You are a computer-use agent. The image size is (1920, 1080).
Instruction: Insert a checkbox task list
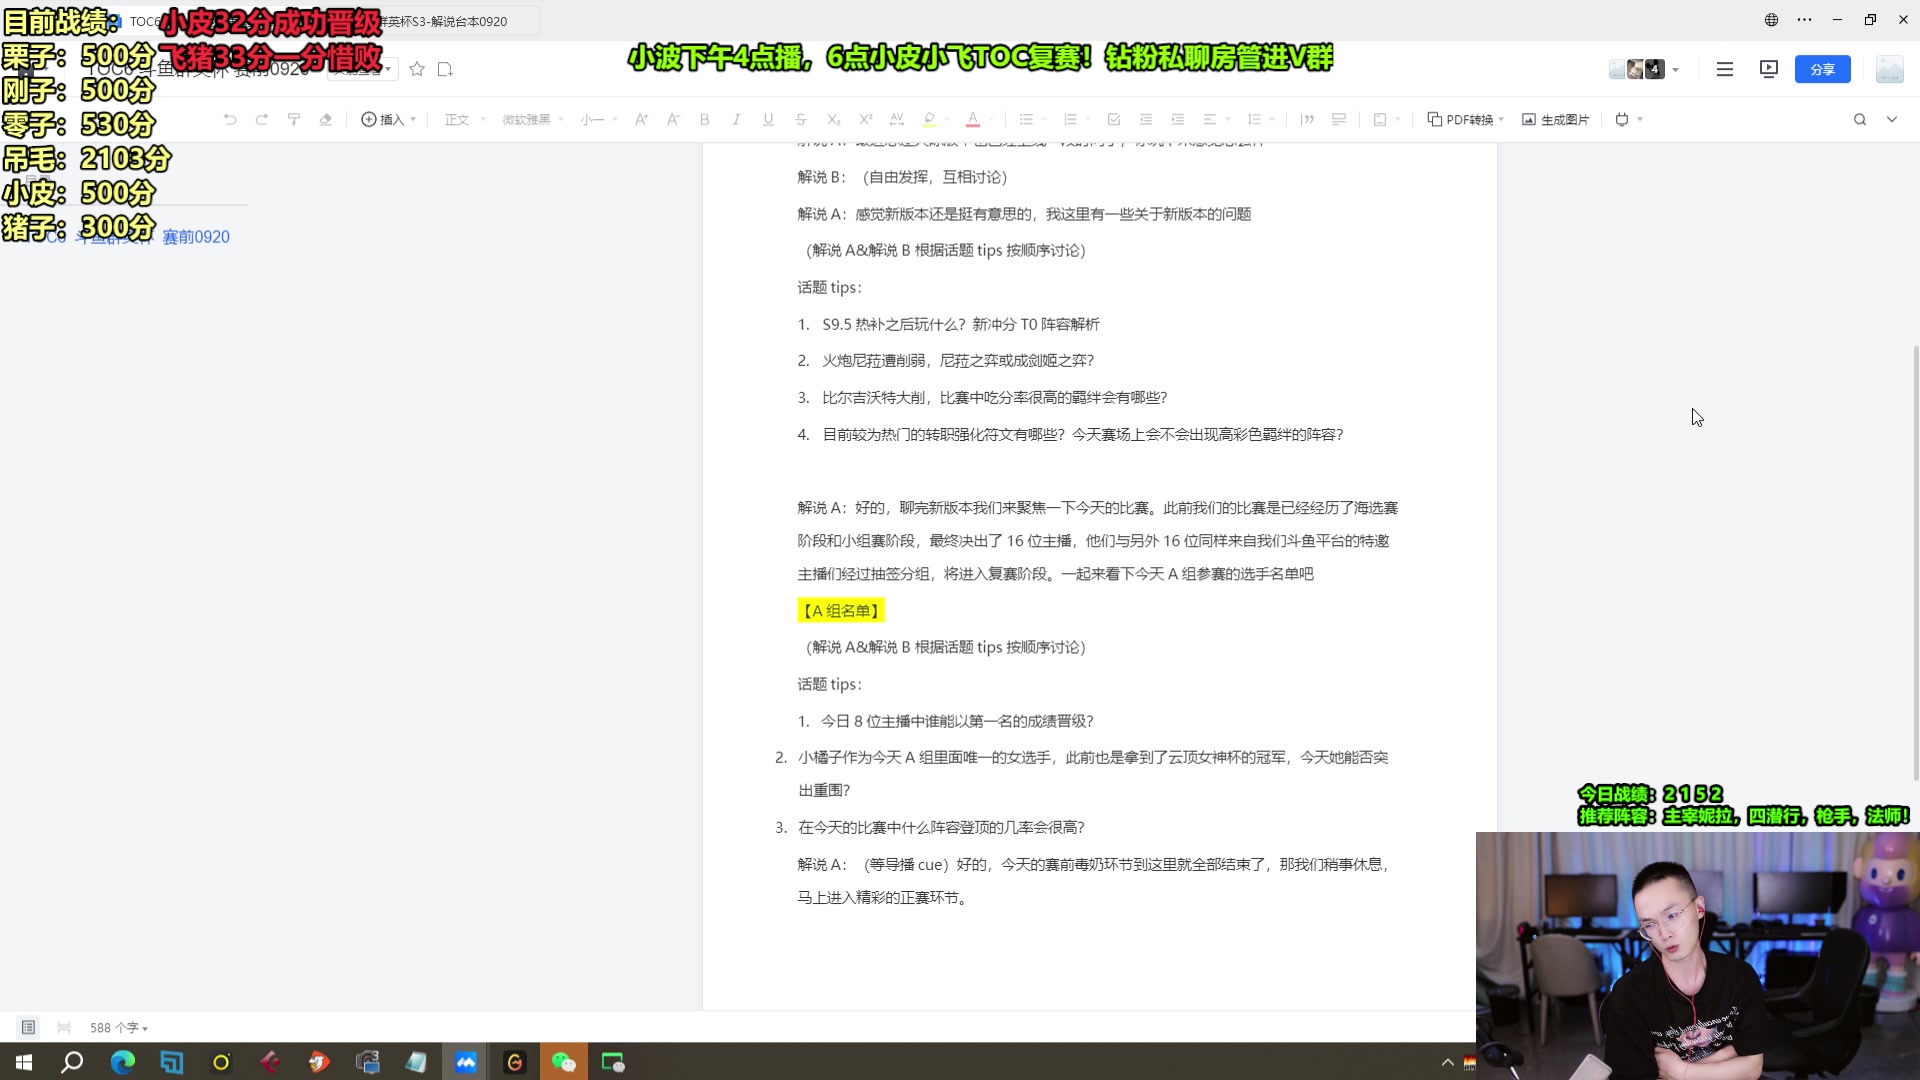[x=1114, y=119]
